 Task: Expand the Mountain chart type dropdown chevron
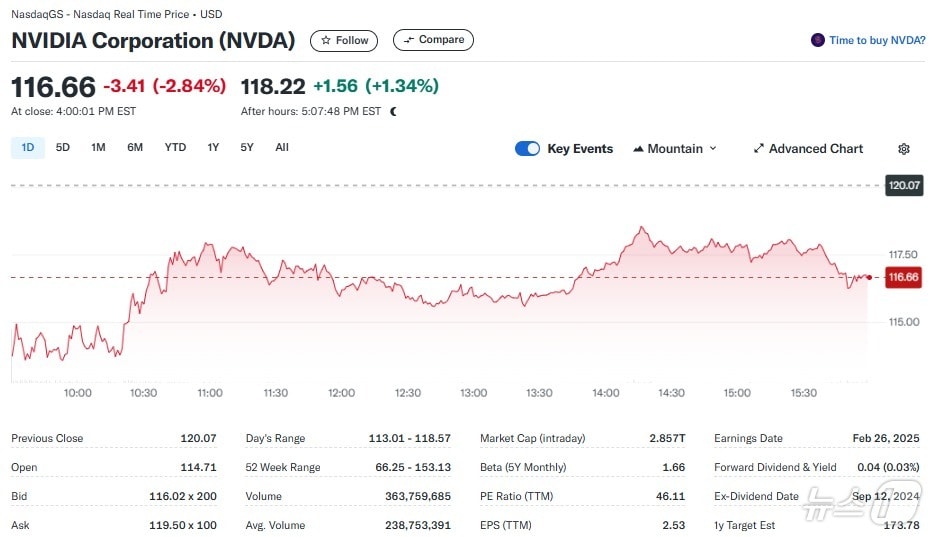pyautogui.click(x=713, y=149)
